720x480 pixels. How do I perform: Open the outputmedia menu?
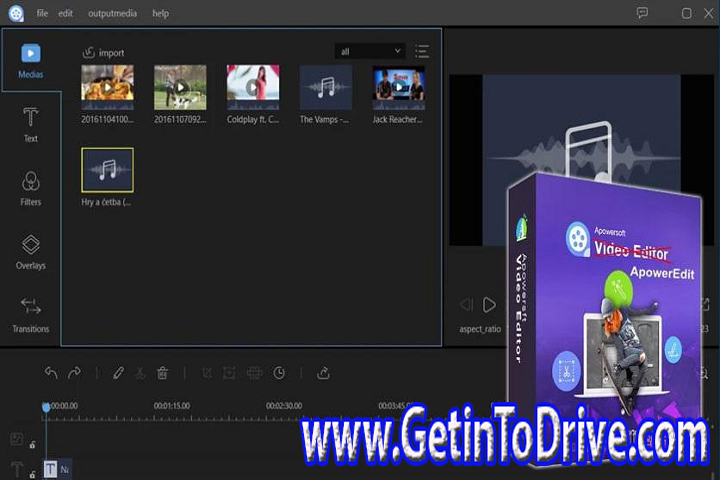(112, 13)
